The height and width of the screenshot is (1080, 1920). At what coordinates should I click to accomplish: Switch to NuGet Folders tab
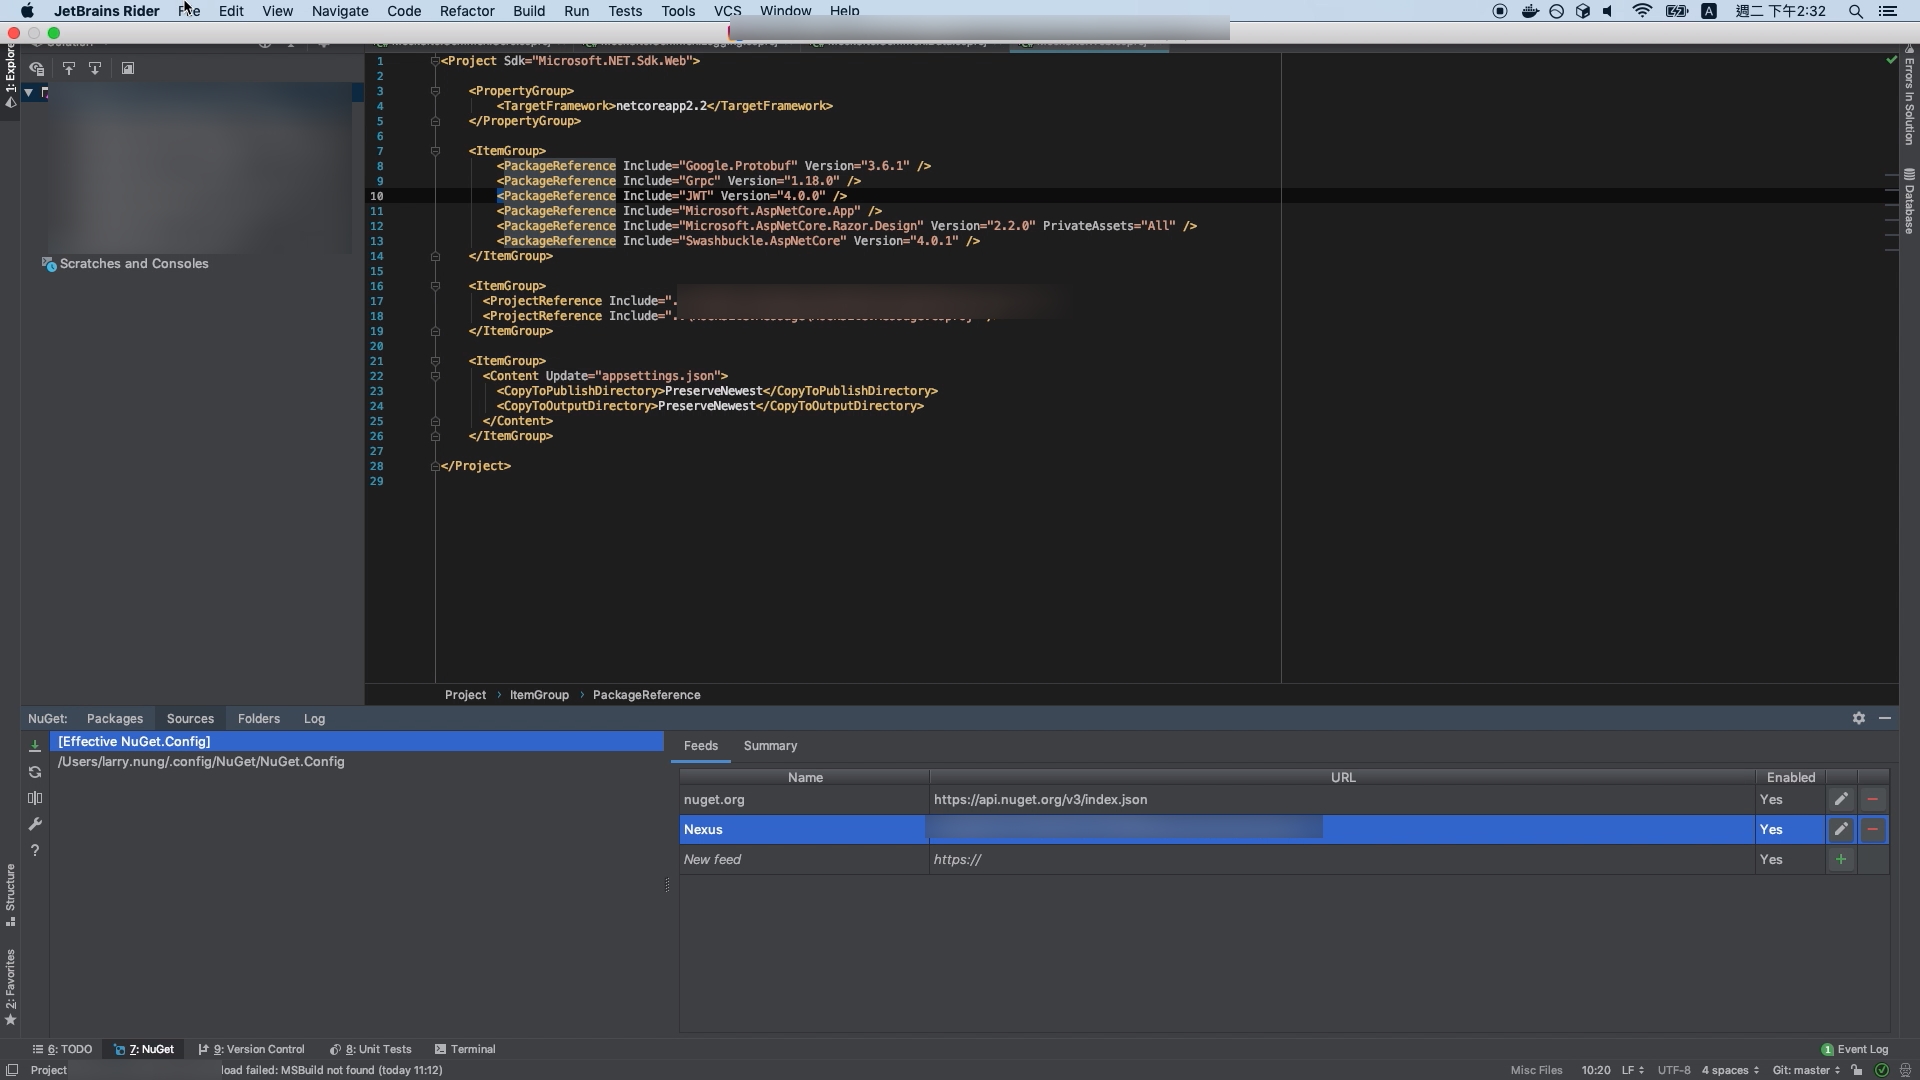pyautogui.click(x=259, y=719)
